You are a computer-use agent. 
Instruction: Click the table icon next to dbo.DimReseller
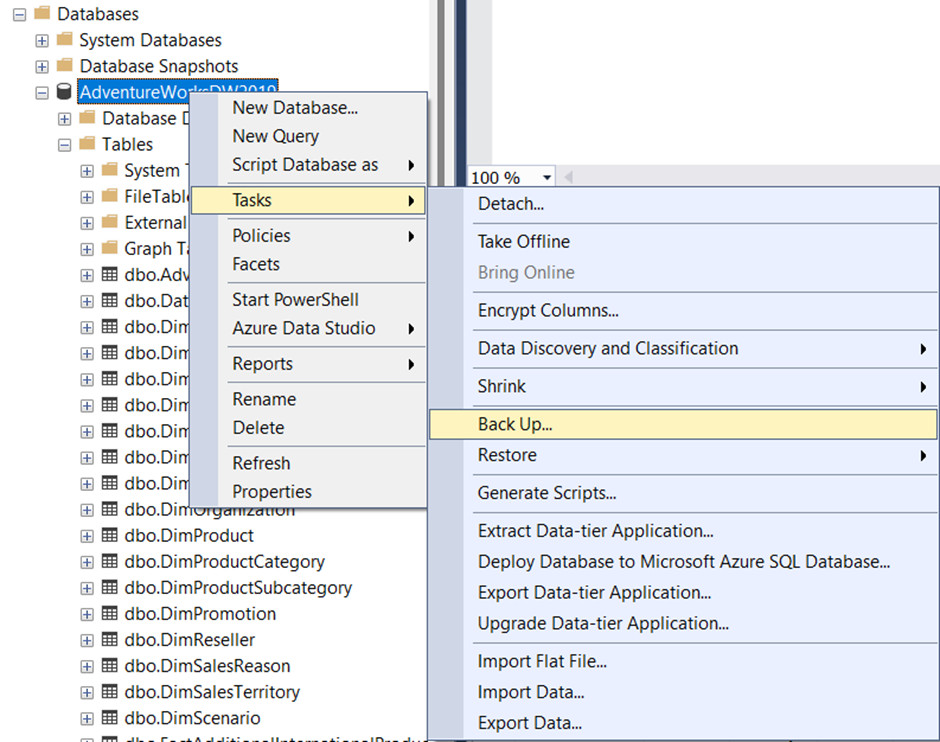(108, 640)
